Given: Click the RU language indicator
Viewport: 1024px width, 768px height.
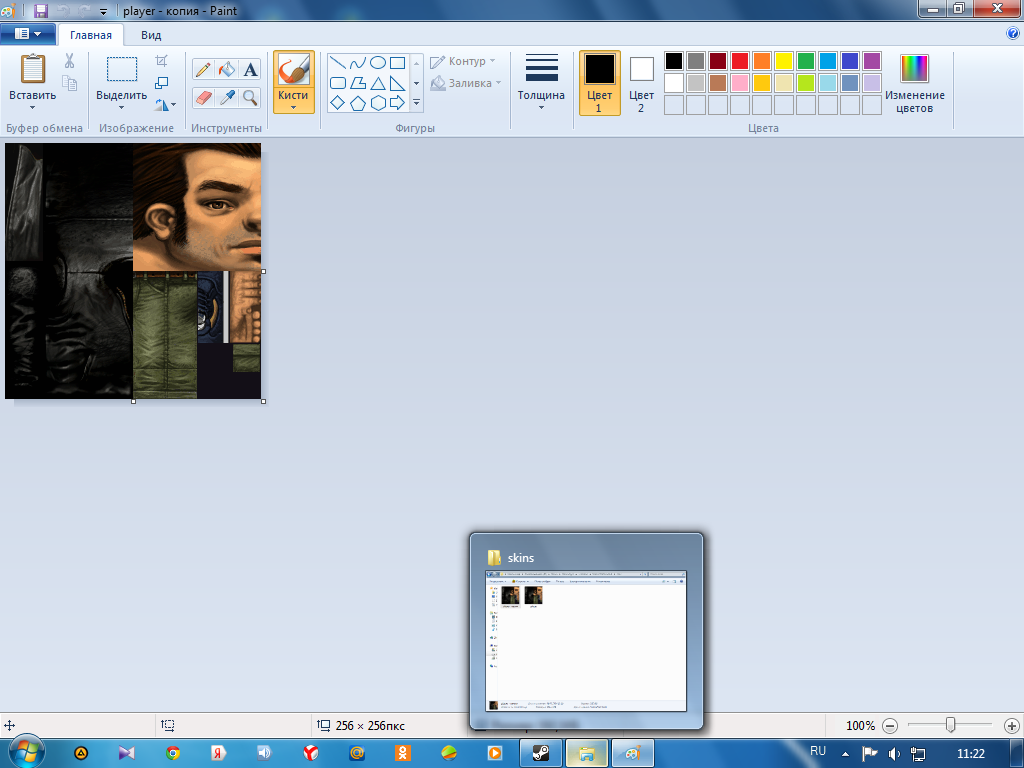Looking at the screenshot, I should (818, 752).
